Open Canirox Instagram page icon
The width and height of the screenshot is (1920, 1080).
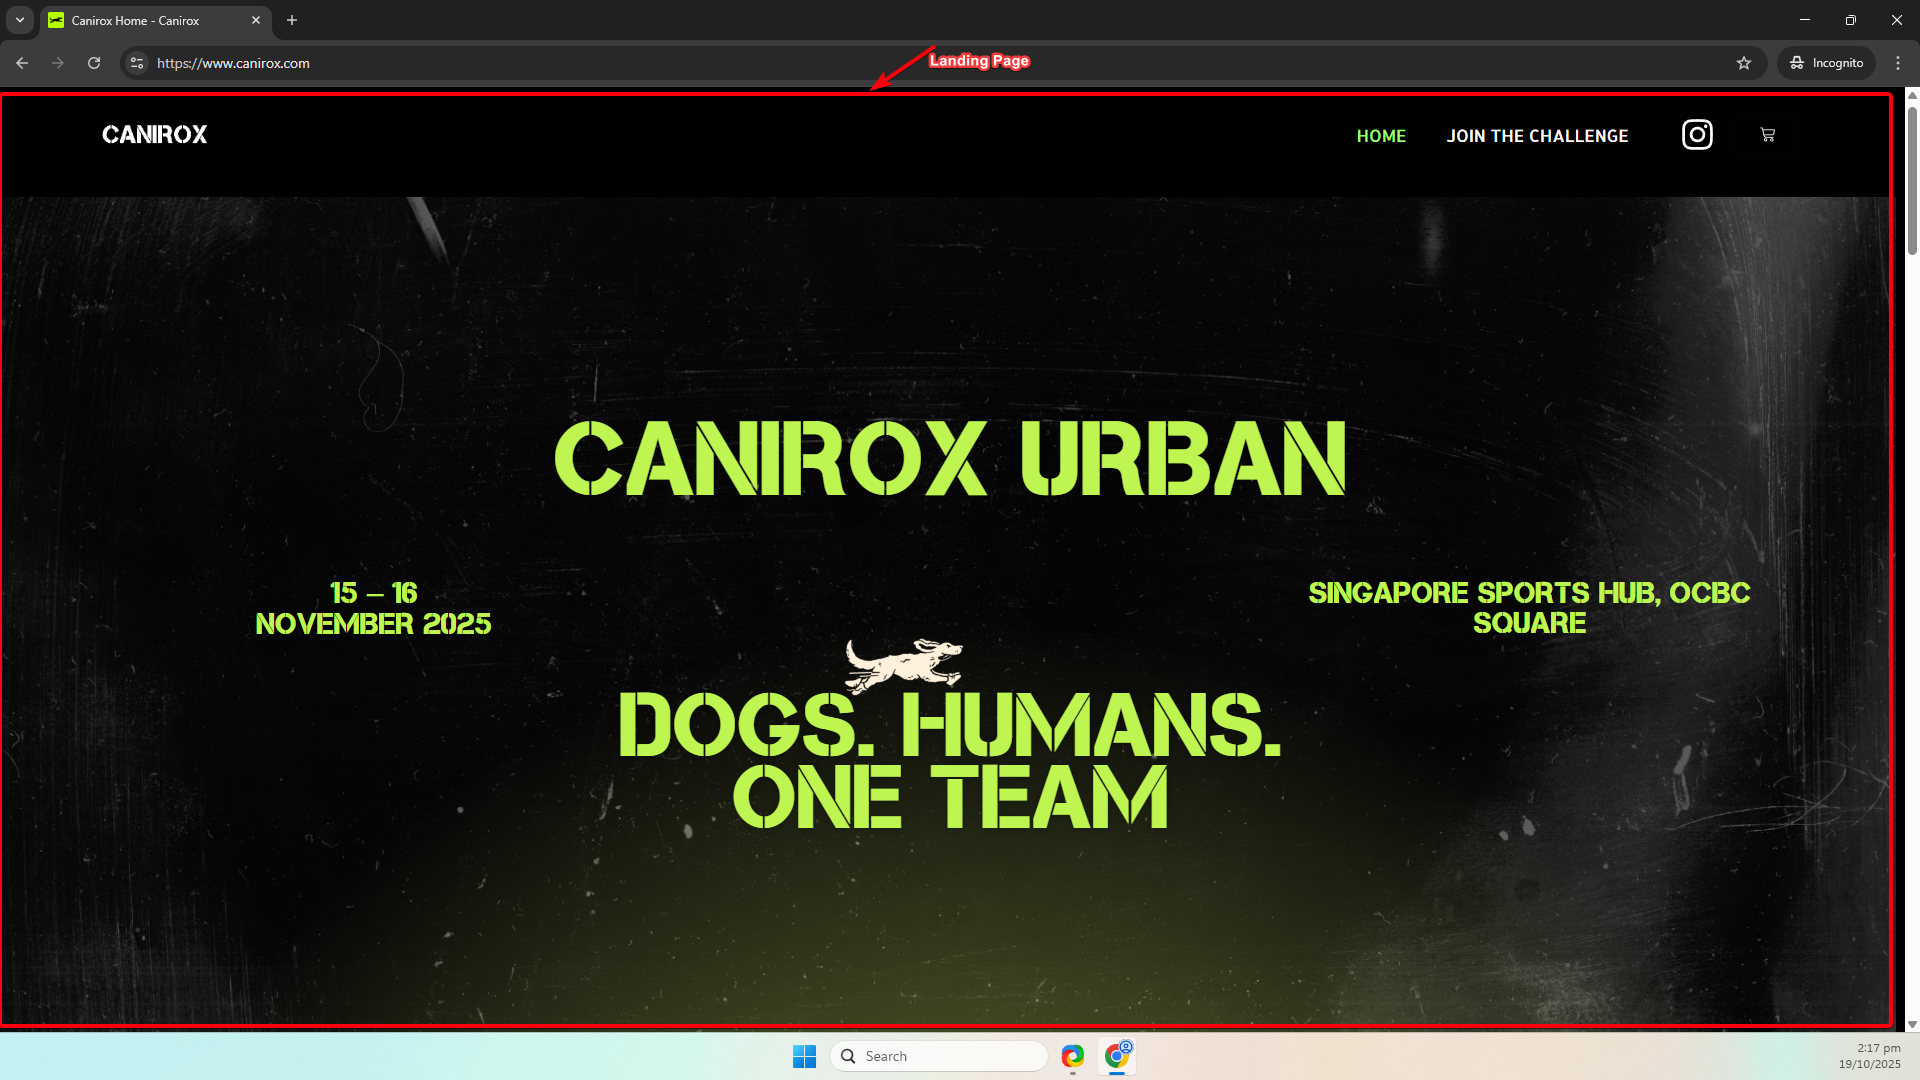pyautogui.click(x=1697, y=134)
